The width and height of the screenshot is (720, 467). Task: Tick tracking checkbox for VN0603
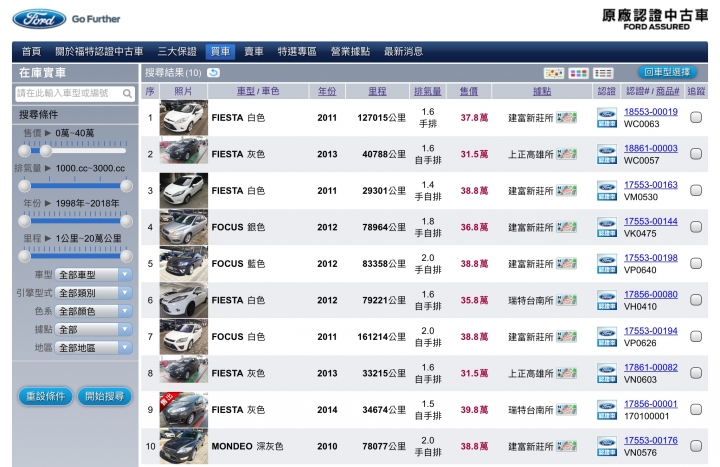tap(696, 373)
